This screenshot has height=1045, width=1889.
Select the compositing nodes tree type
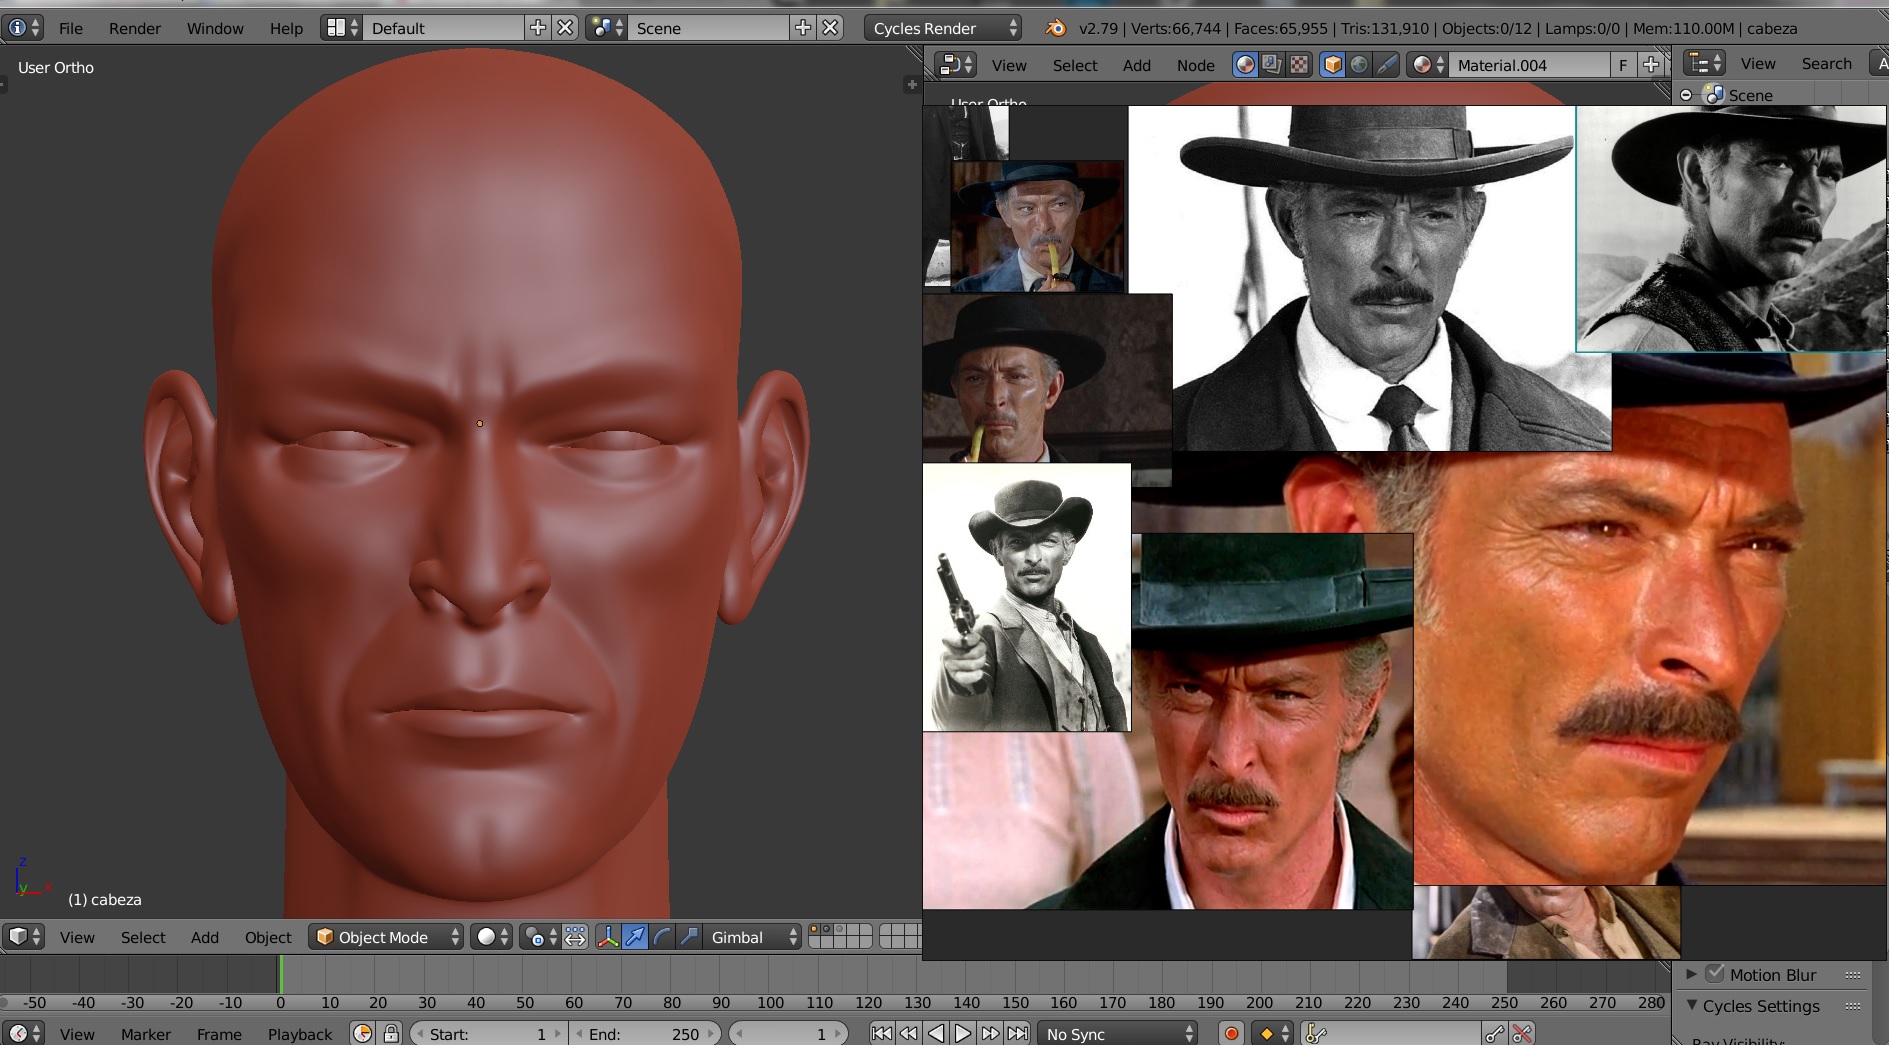point(1271,65)
